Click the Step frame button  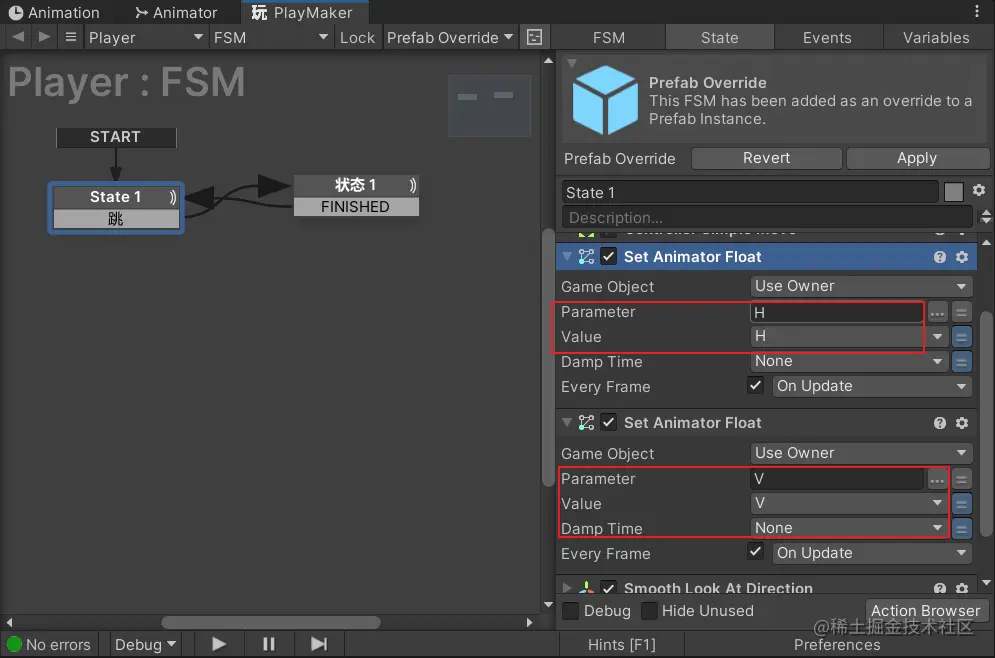click(x=319, y=644)
